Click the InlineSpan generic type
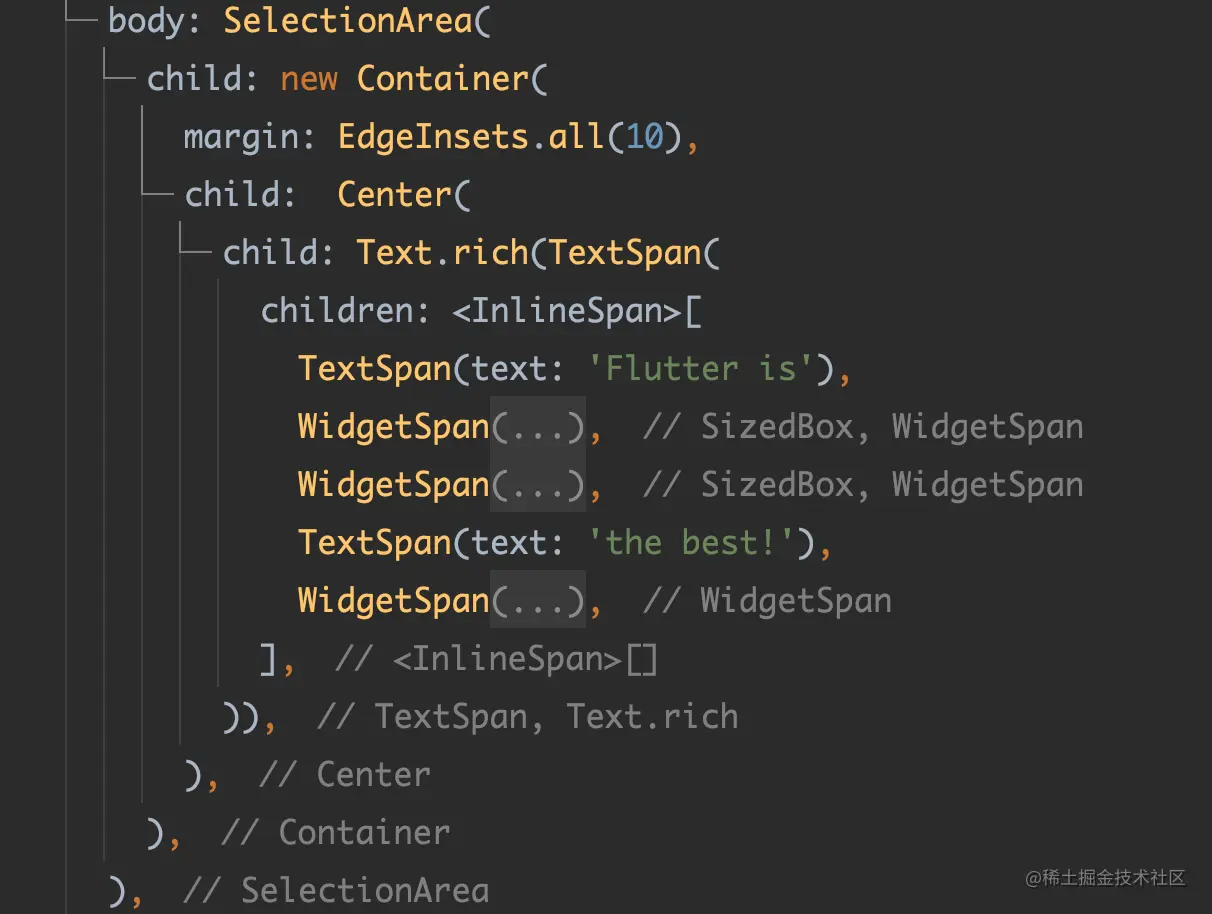The width and height of the screenshot is (1212, 914). tap(566, 310)
